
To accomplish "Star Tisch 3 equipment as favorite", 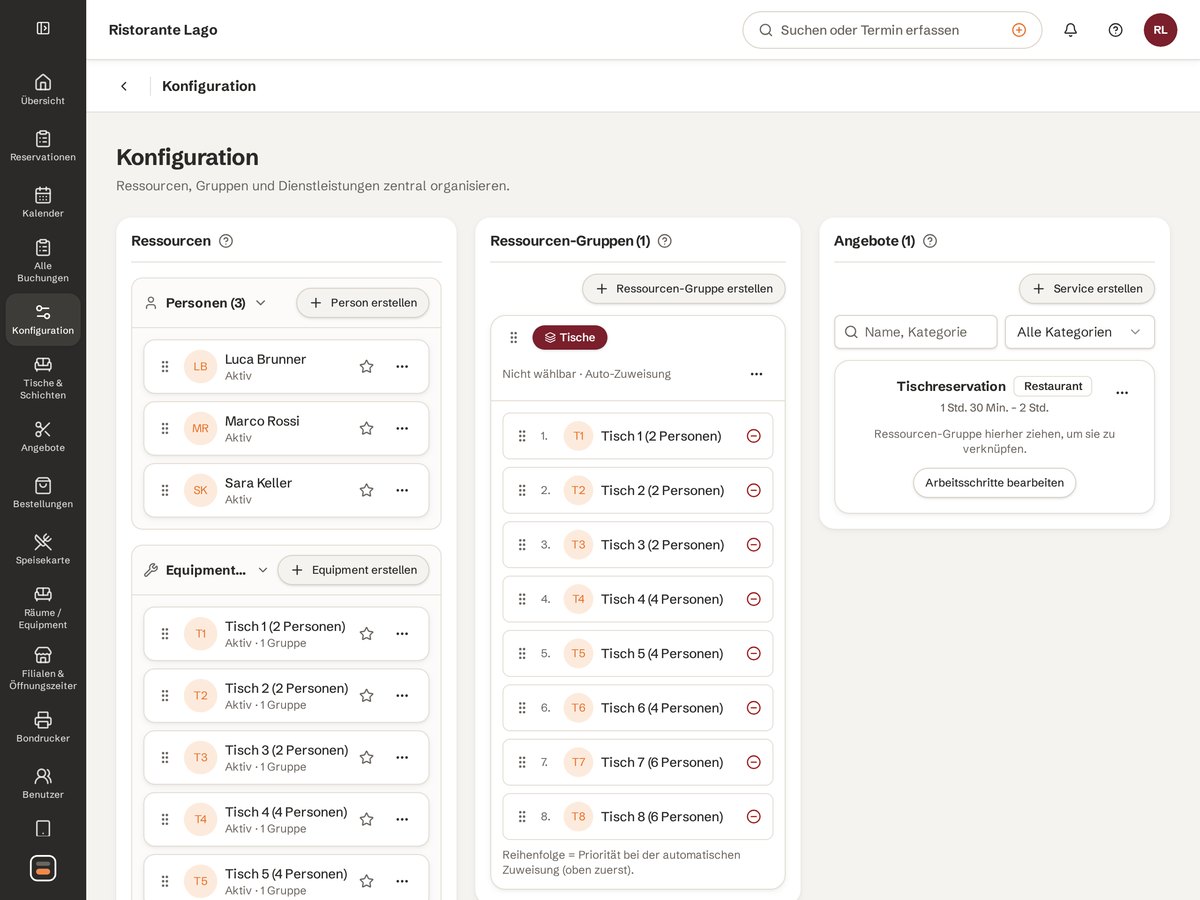I will [x=367, y=757].
